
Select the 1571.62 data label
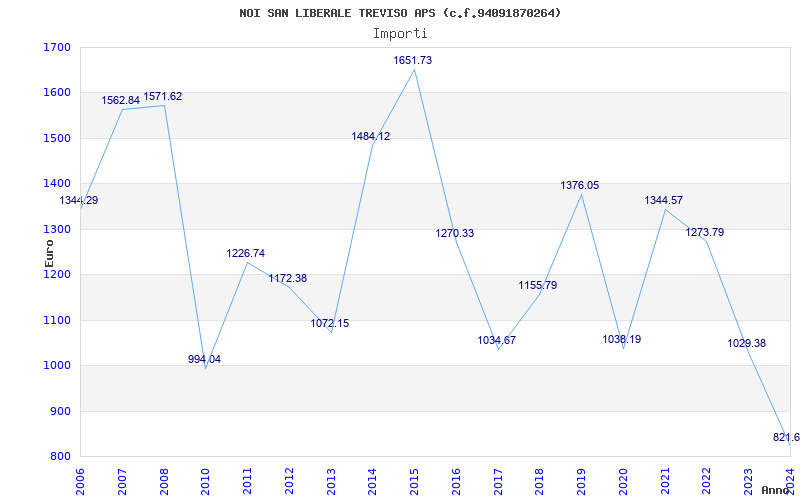pos(162,96)
